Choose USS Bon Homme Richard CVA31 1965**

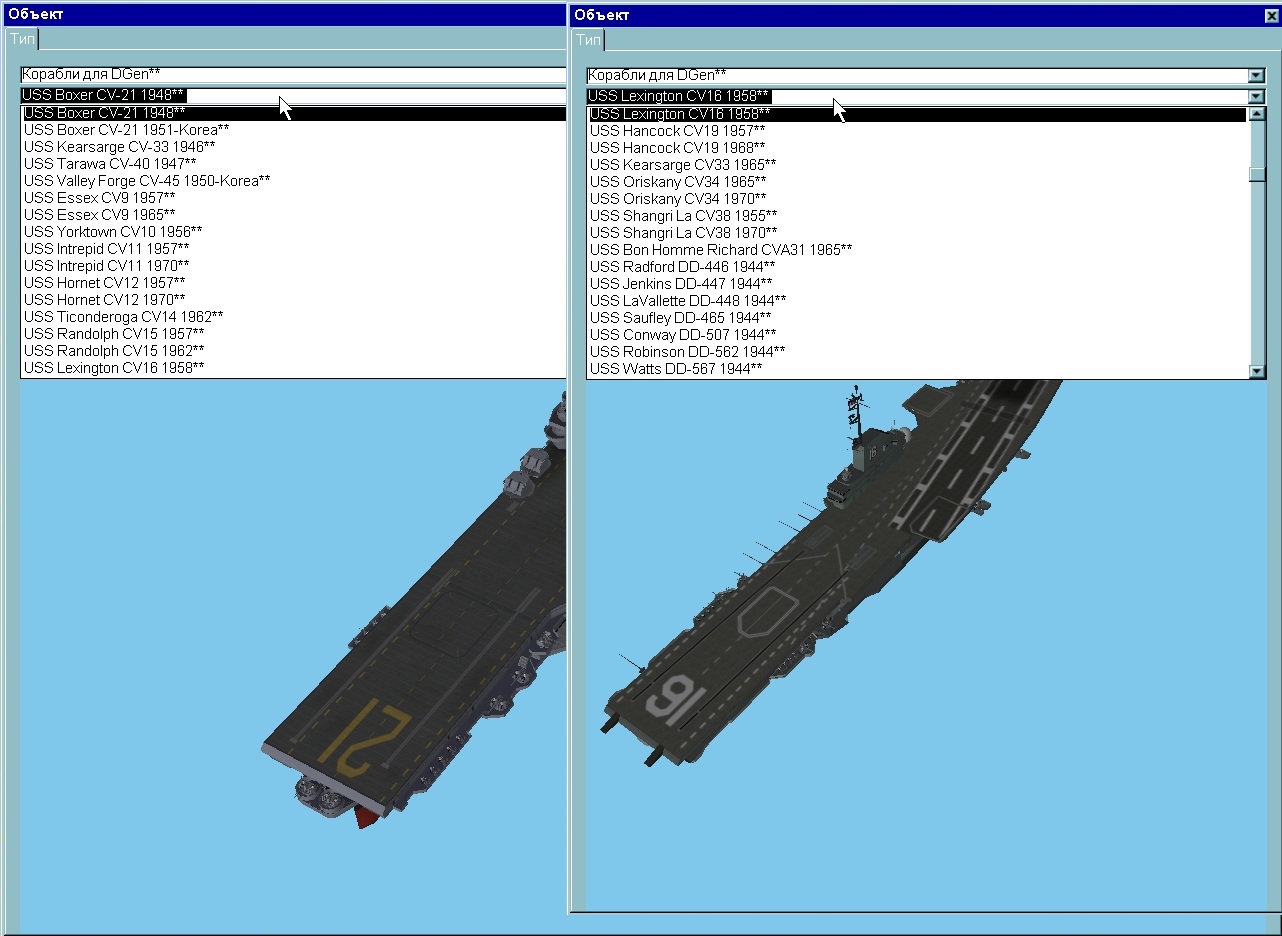coord(917,250)
